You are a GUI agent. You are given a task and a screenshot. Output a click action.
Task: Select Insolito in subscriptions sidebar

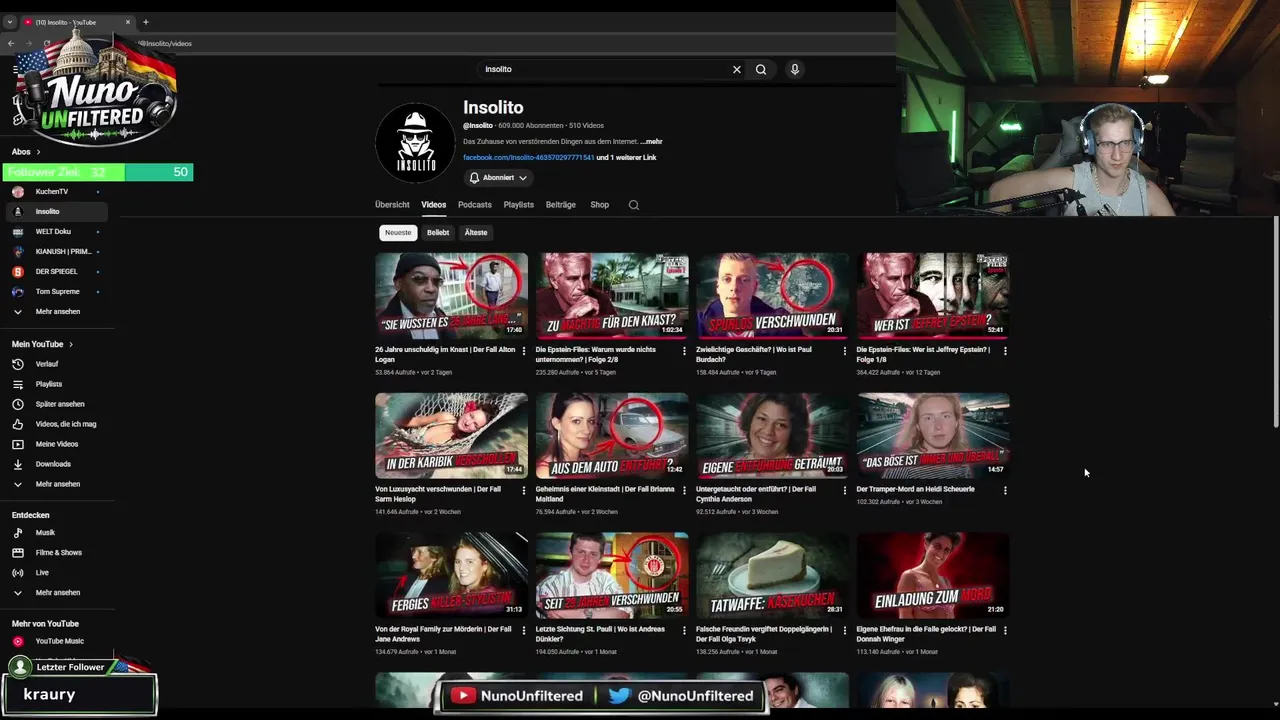[x=55, y=211]
